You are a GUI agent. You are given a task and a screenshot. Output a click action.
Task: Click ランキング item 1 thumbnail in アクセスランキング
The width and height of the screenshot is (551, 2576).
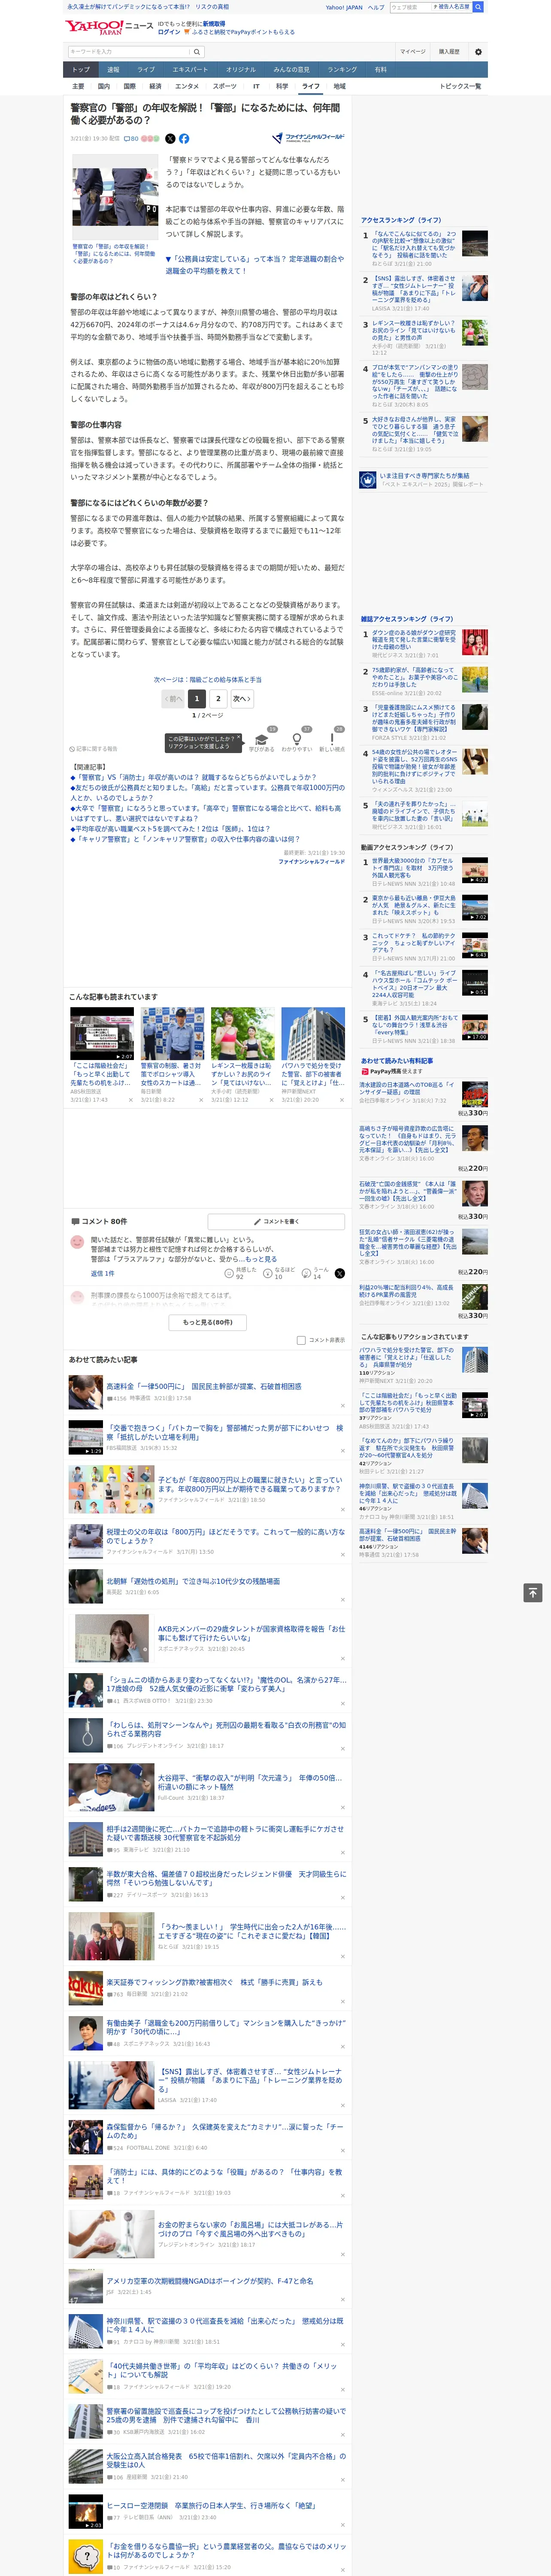[475, 243]
